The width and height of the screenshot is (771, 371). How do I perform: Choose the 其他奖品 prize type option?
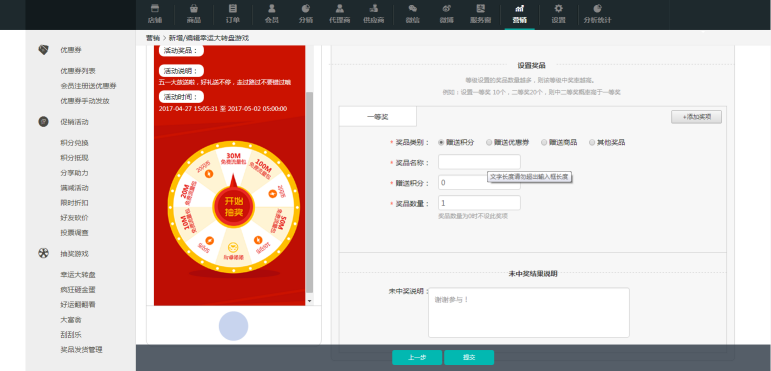pyautogui.click(x=607, y=143)
